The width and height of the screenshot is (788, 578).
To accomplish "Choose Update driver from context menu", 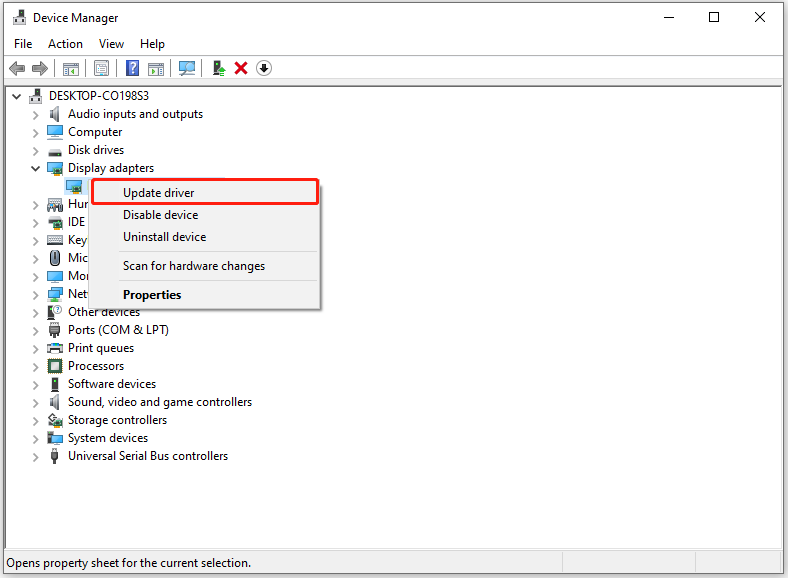I will coord(205,193).
